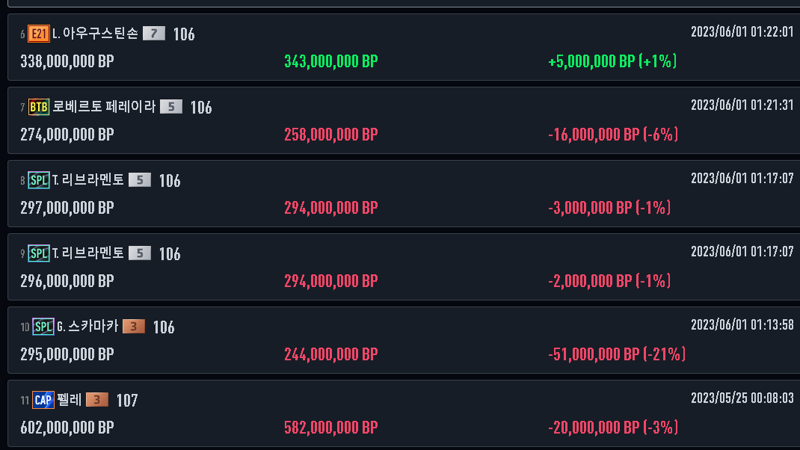Open player L. 아우구스틴손
This screenshot has width=800, height=450.
[x=95, y=34]
